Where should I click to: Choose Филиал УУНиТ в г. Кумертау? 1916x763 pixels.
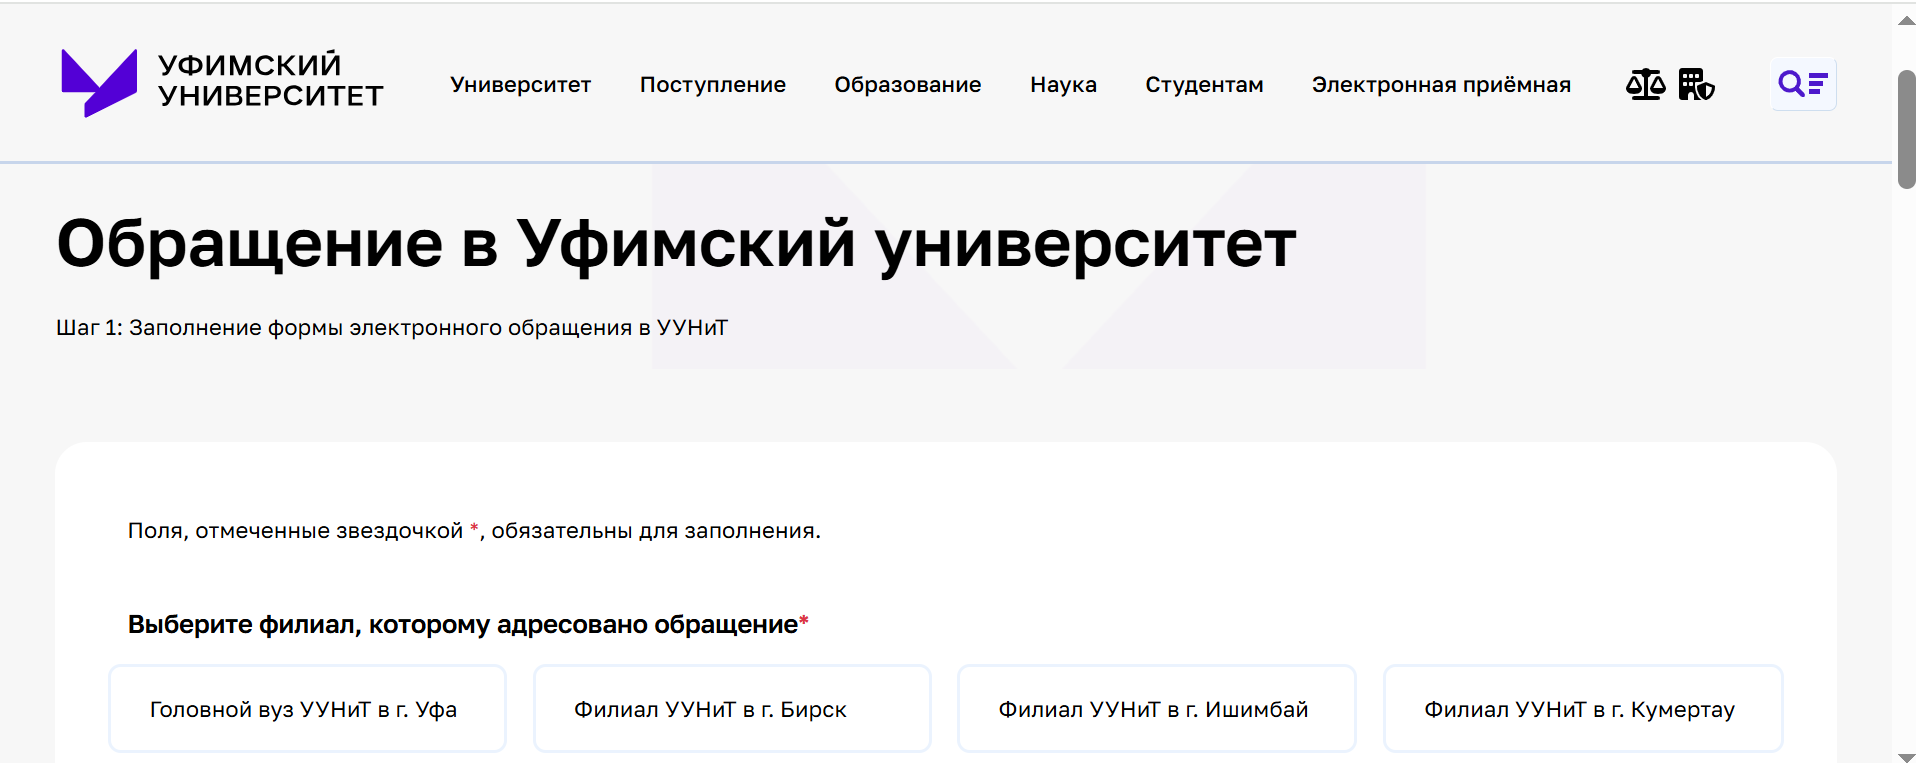tap(1582, 709)
